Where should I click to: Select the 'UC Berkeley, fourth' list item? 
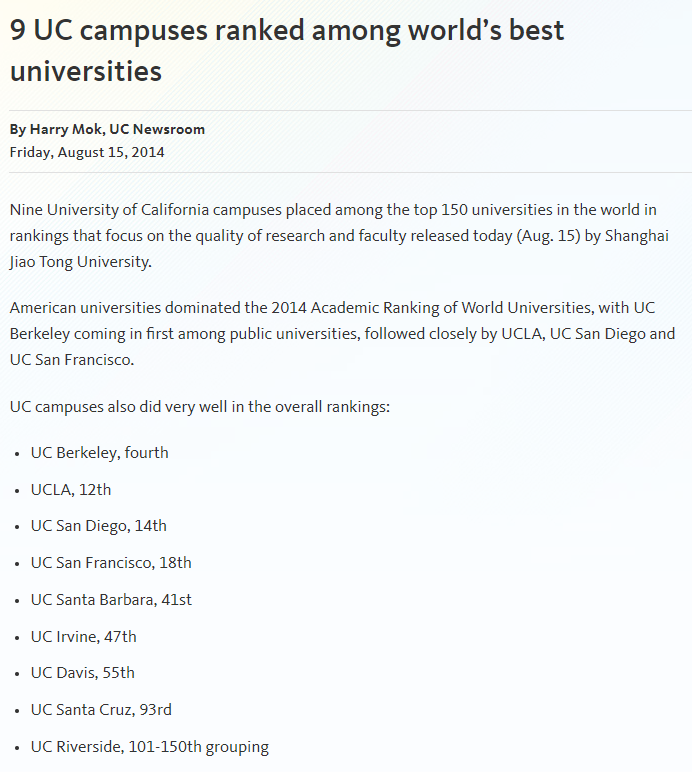(99, 452)
